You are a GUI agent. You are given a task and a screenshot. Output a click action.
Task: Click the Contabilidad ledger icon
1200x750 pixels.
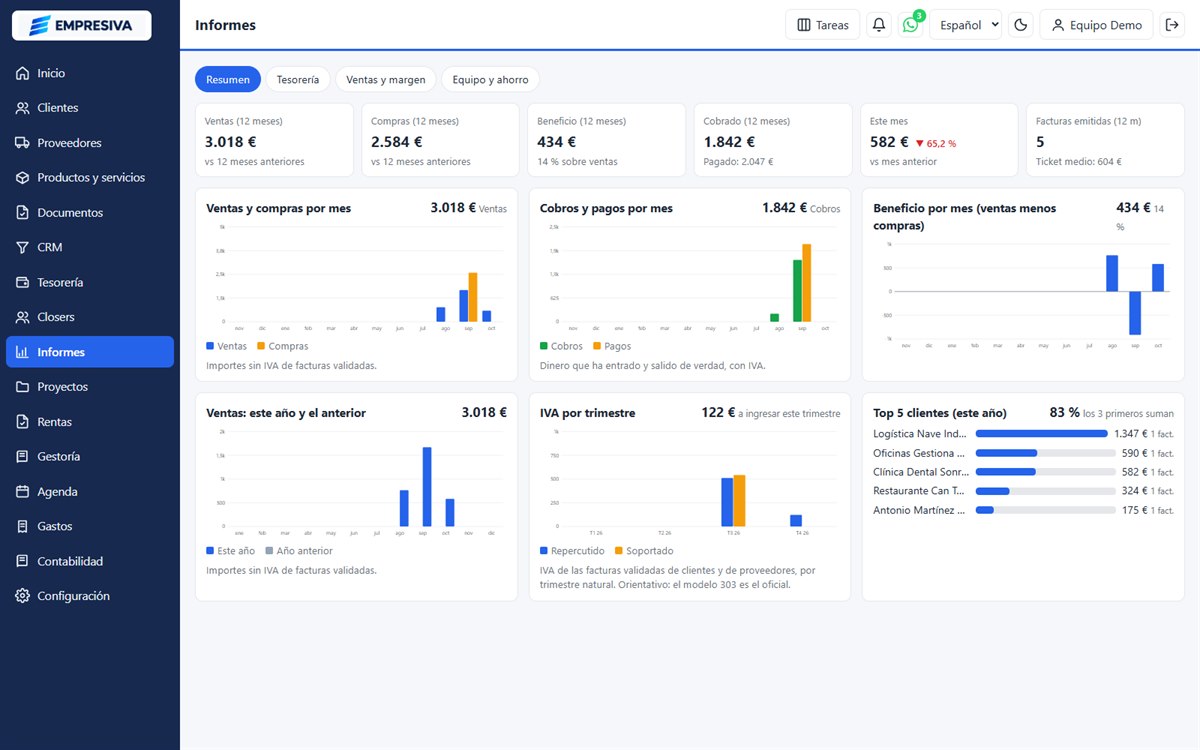click(x=22, y=561)
